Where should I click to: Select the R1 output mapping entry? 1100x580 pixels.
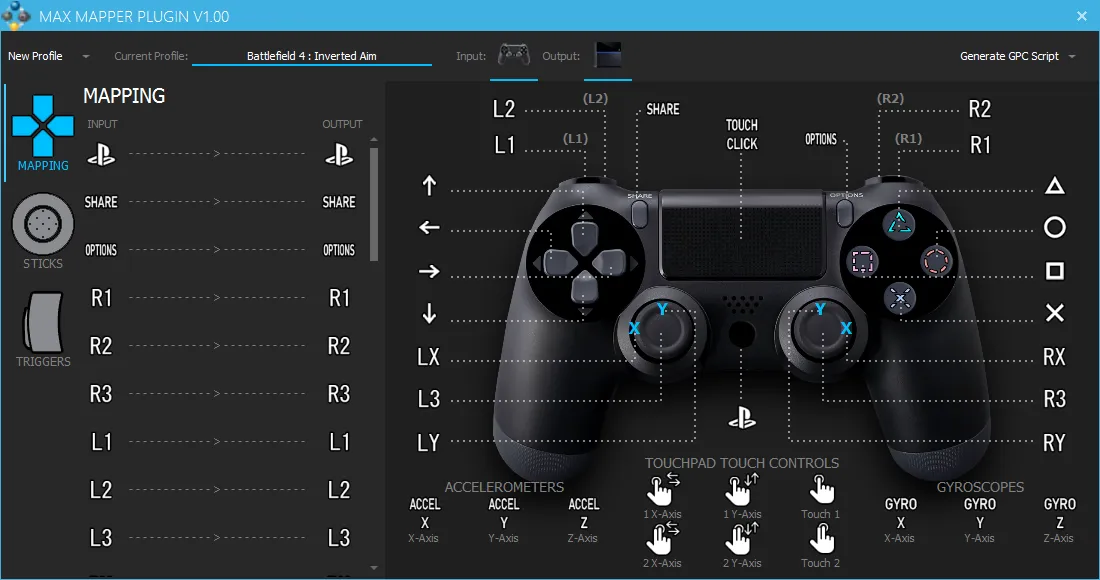click(x=339, y=298)
